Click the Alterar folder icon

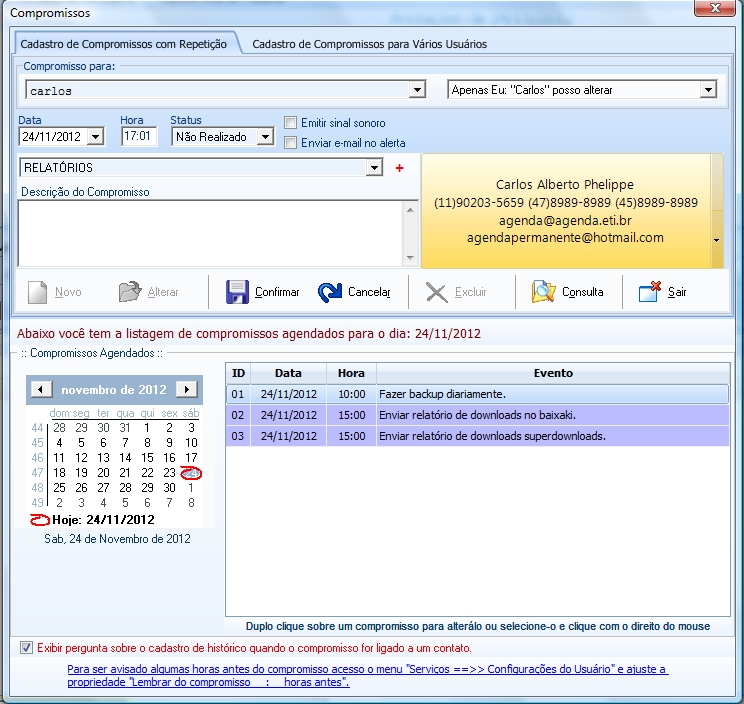click(x=130, y=292)
